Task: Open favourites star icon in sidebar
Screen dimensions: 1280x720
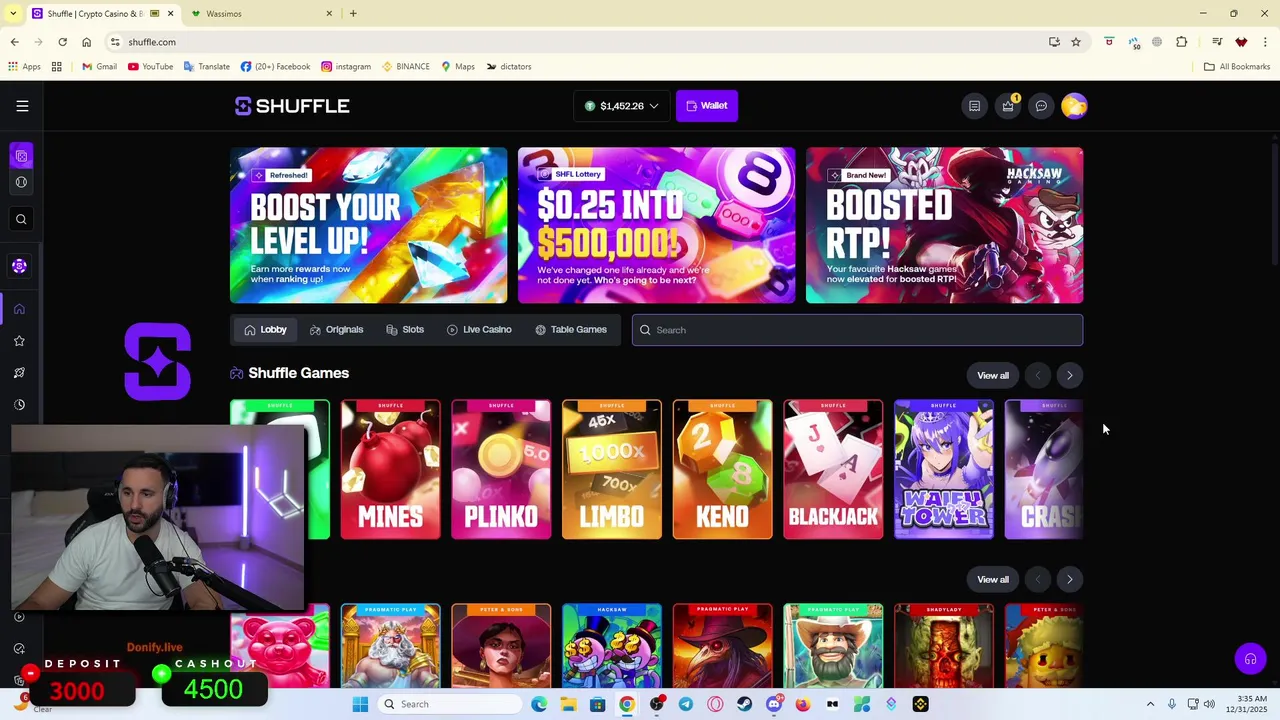Action: [19, 341]
